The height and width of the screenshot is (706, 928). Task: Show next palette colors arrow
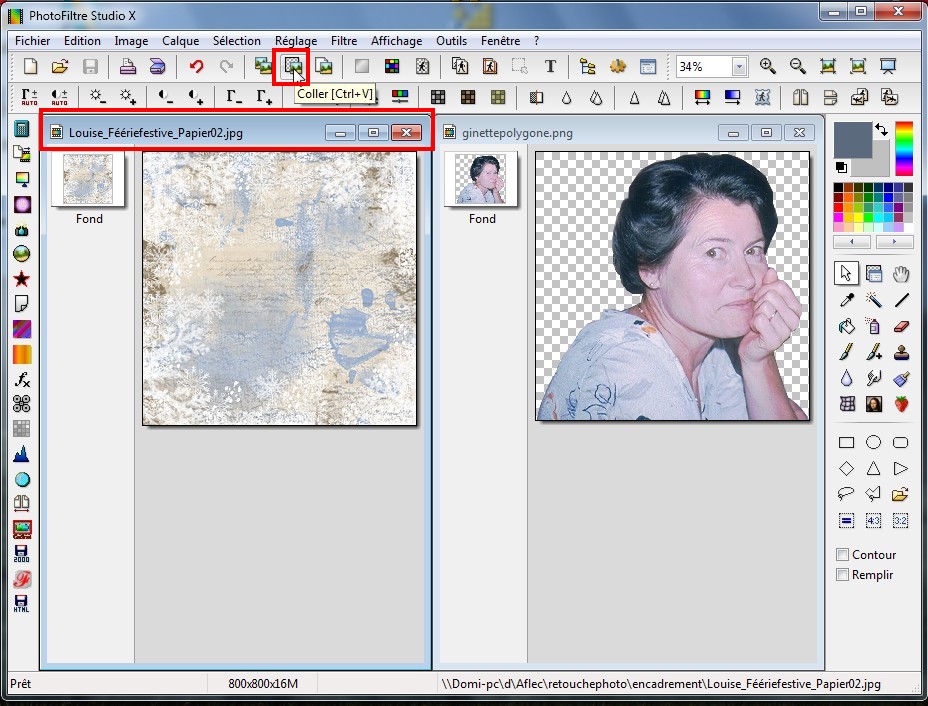[x=894, y=241]
